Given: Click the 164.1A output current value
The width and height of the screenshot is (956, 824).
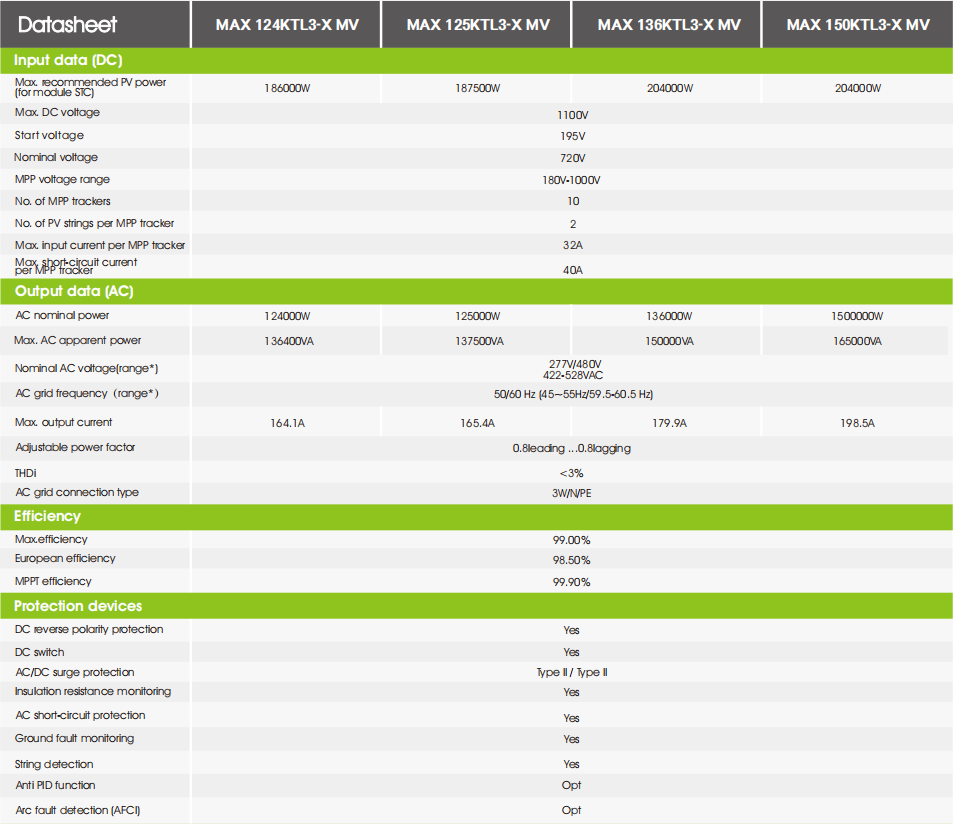Looking at the screenshot, I should point(287,423).
